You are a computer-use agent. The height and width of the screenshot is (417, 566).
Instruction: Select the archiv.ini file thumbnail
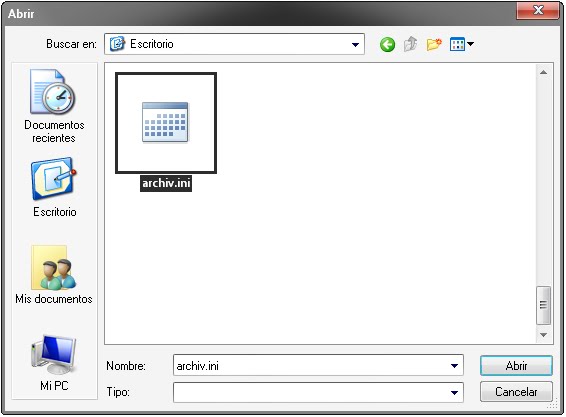[166, 123]
